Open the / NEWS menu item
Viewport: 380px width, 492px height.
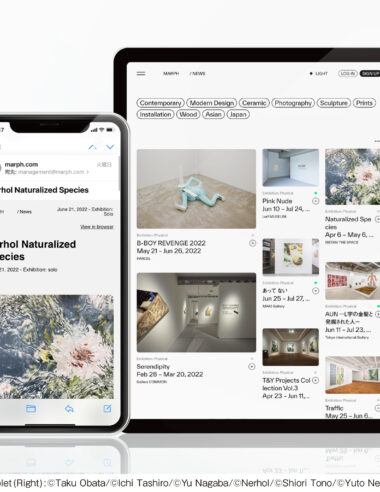click(x=197, y=74)
